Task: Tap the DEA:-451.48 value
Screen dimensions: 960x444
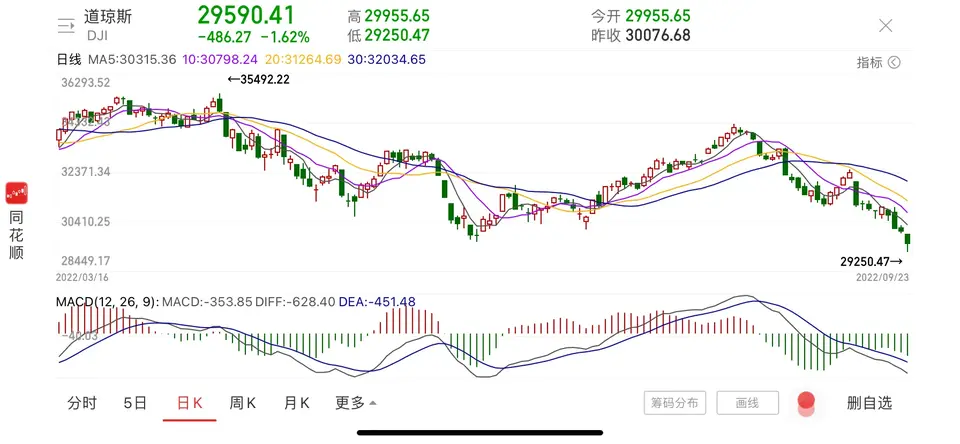Action: 377,302
